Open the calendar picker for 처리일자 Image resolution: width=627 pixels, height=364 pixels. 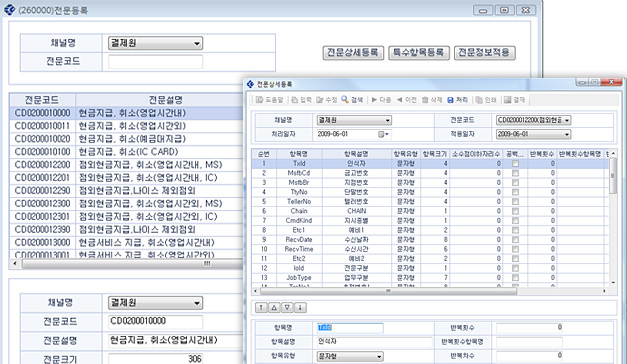click(383, 134)
